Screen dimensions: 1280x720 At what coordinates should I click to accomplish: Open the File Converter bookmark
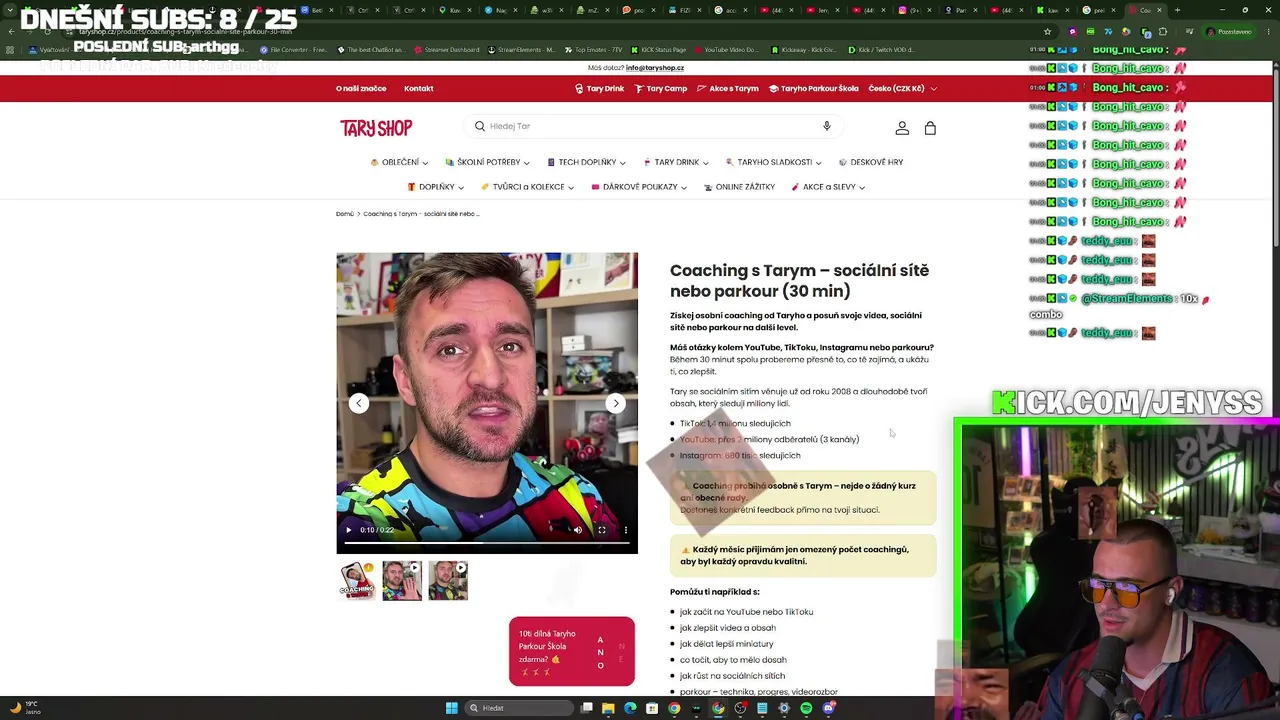click(x=294, y=50)
